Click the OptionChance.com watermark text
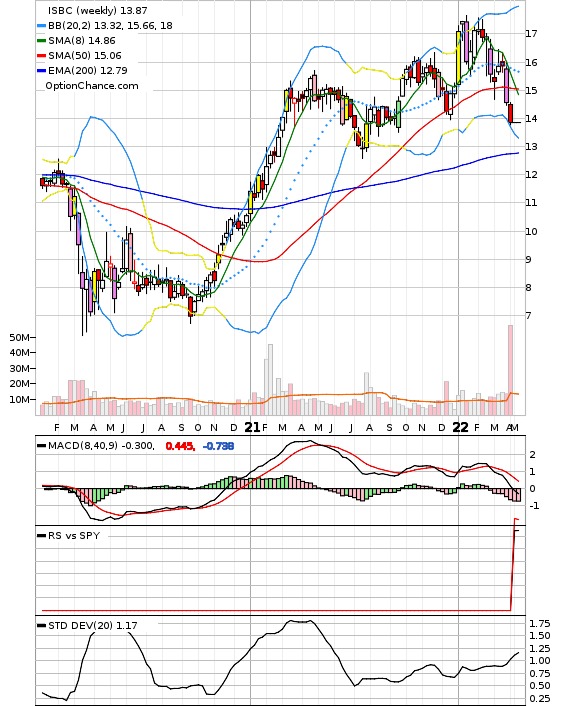The image size is (566, 706). tap(92, 86)
